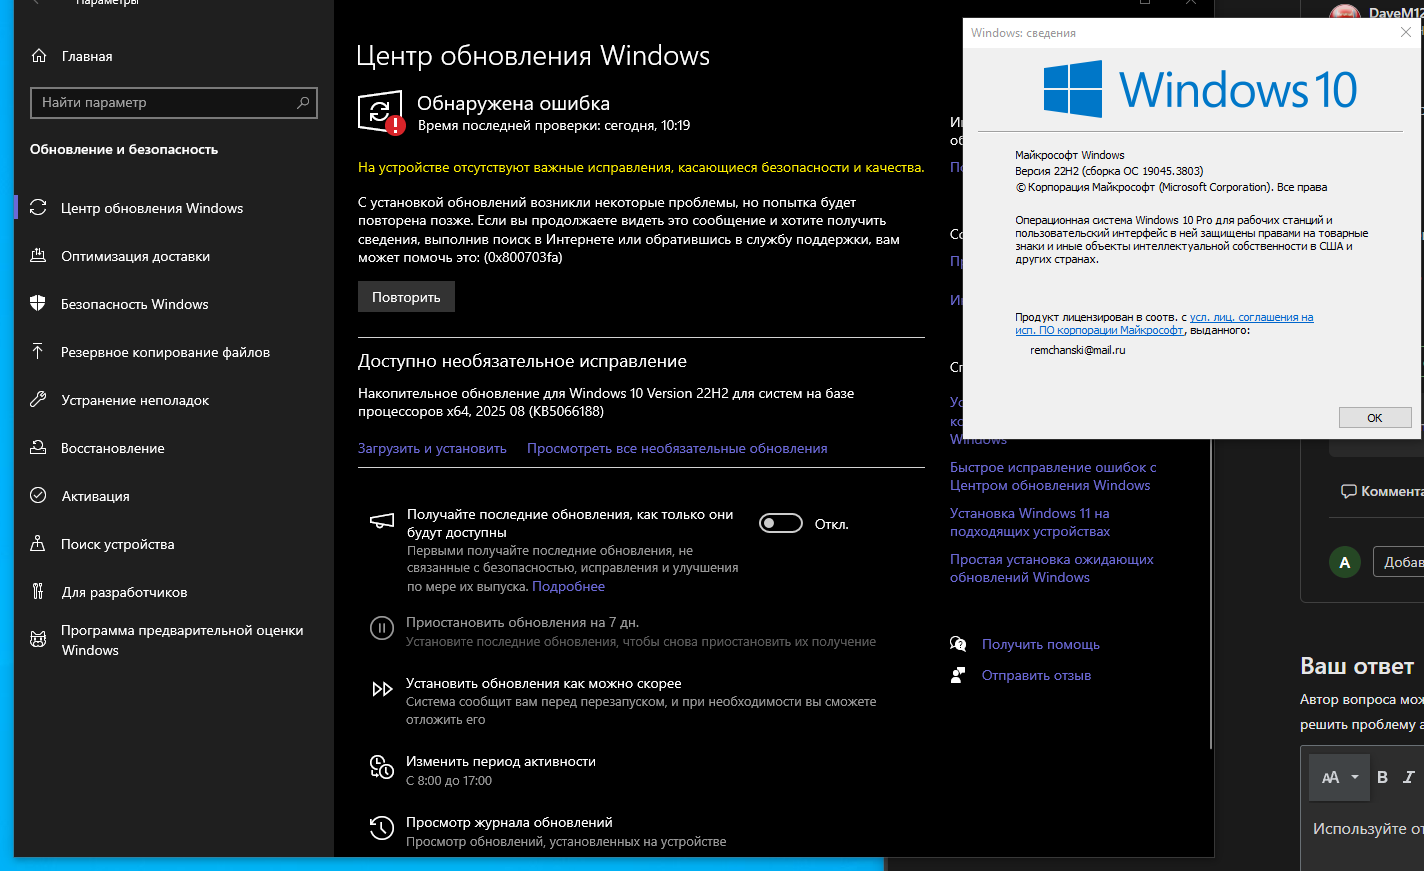Screen dimensions: 1424x871
Task: Click the Windows Insider program cat icon
Action: click(x=38, y=639)
